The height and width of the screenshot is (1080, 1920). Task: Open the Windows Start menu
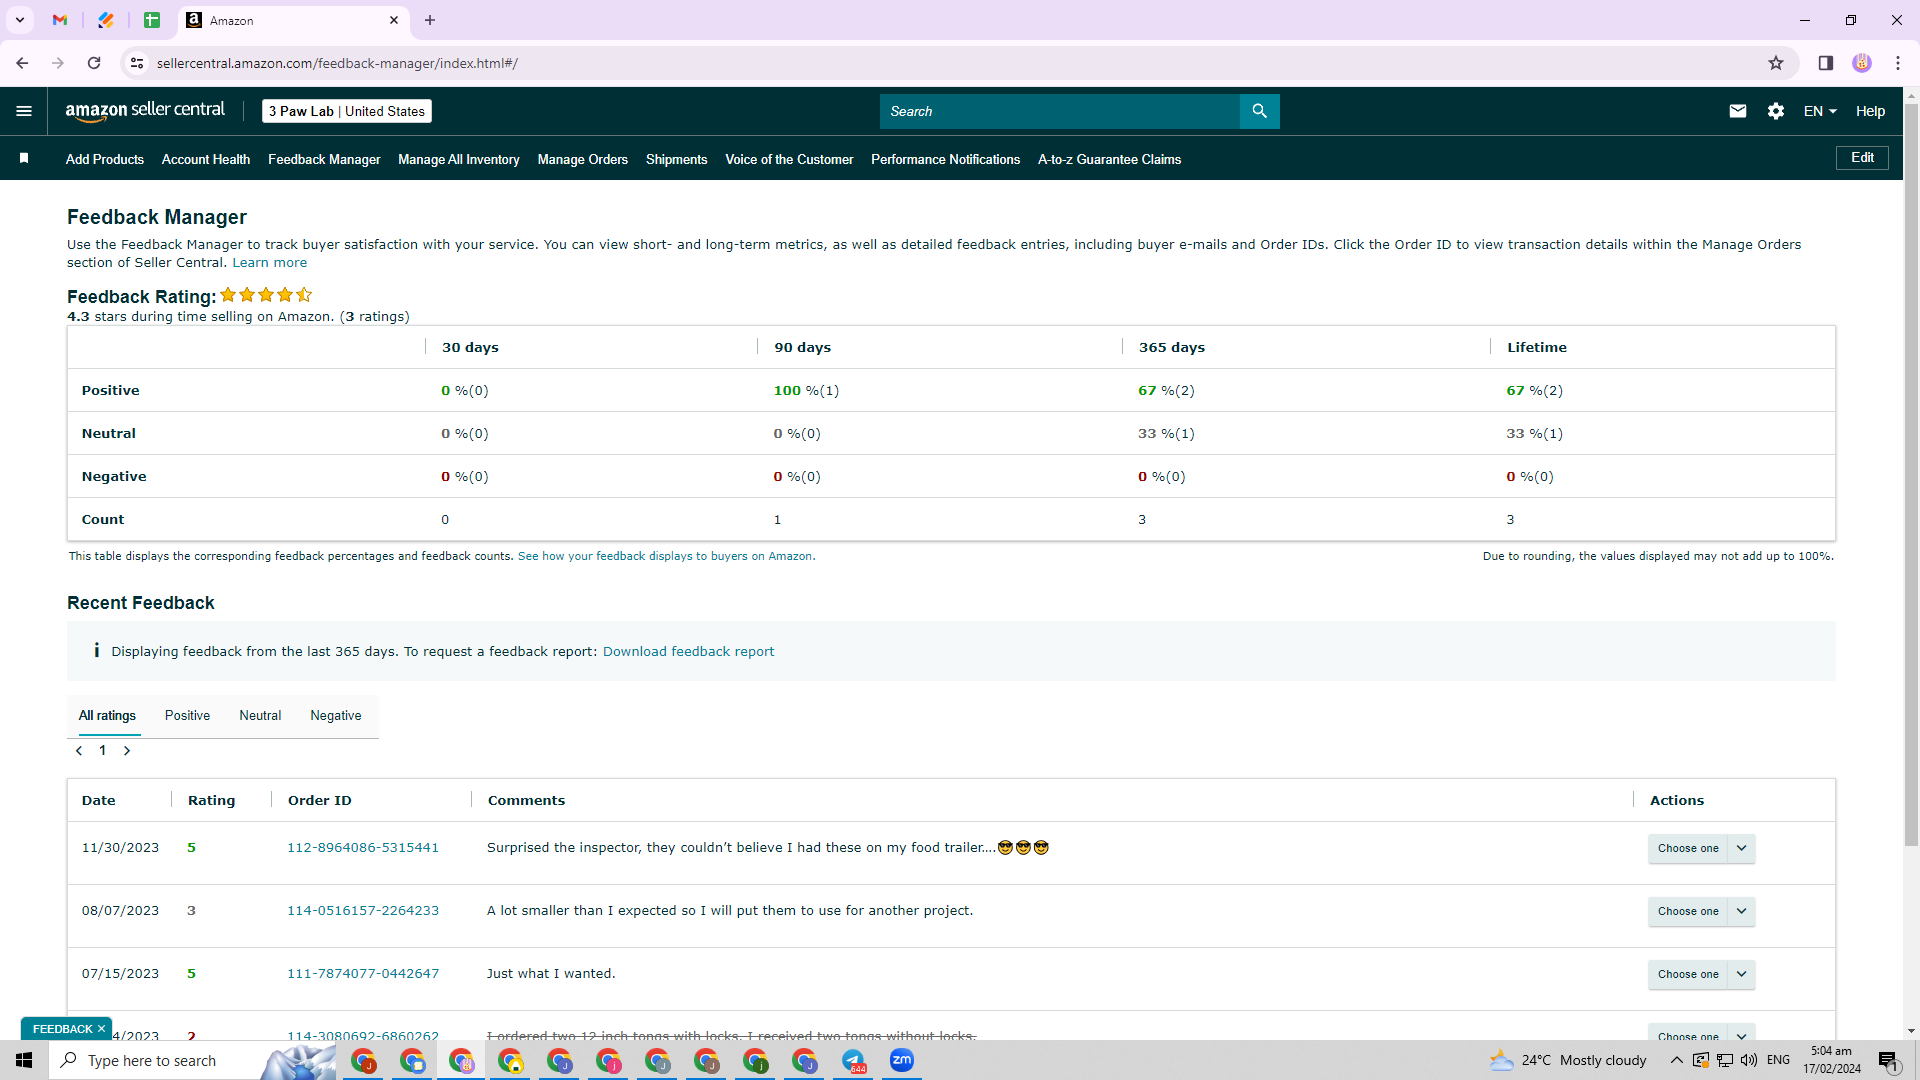click(24, 1060)
